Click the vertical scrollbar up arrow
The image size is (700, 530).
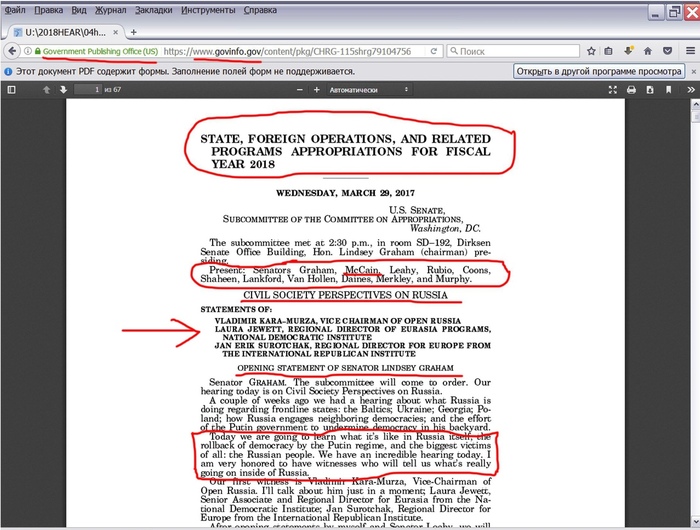pyautogui.click(x=696, y=104)
